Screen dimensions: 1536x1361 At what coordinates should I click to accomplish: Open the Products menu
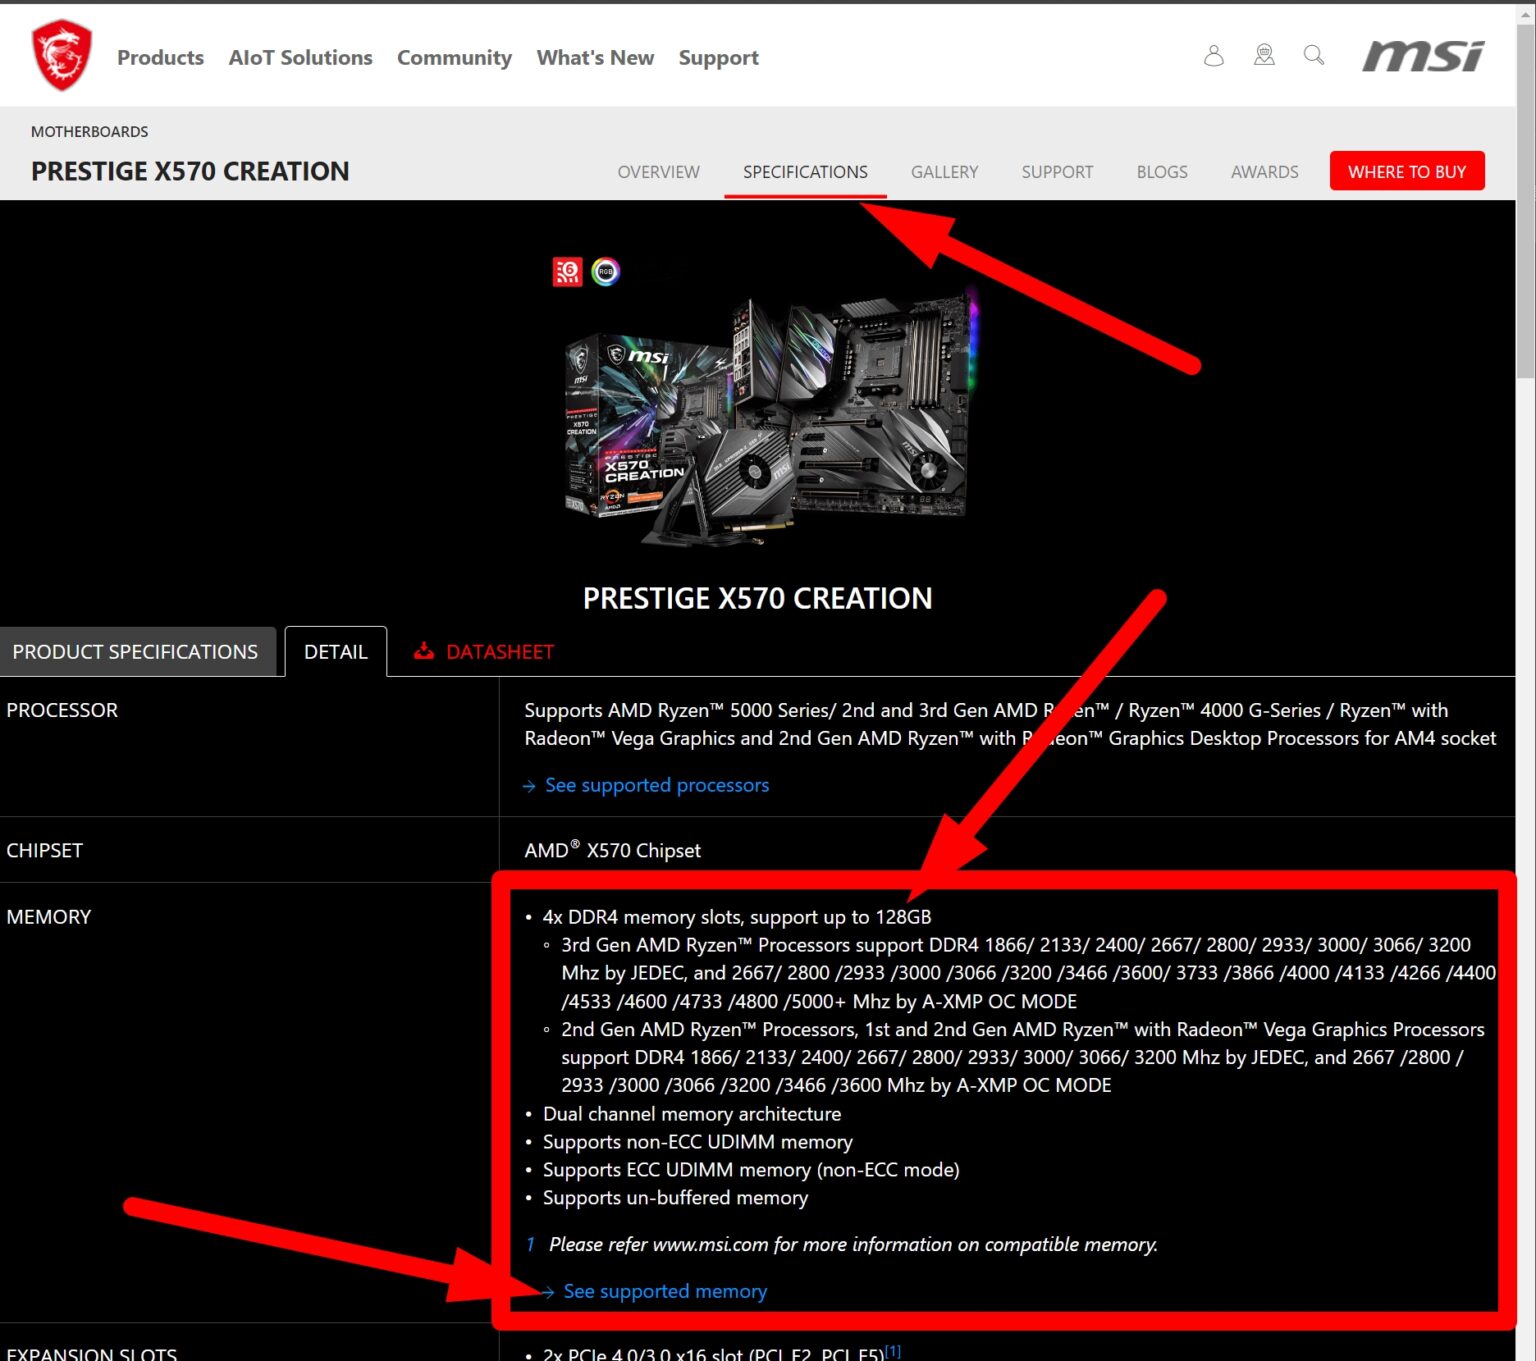click(x=160, y=58)
